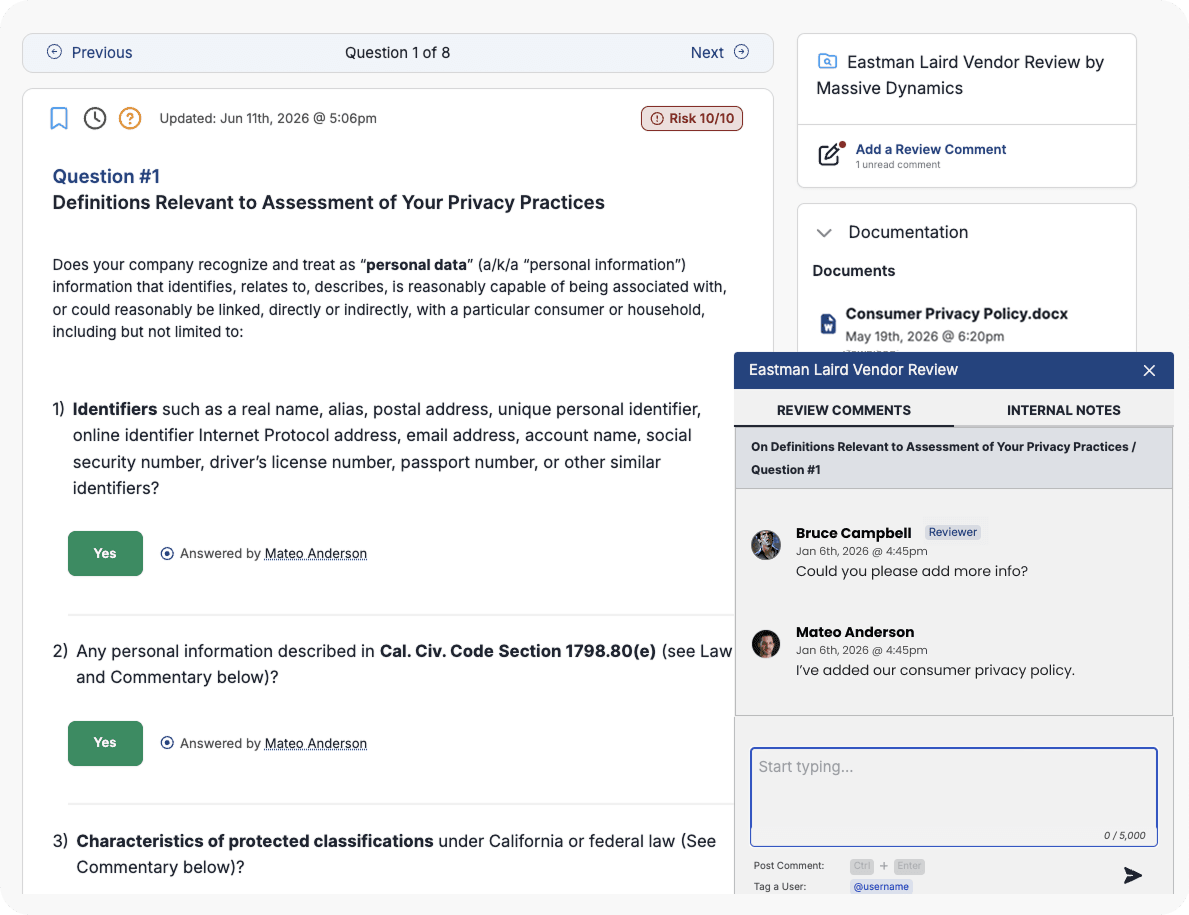Go to the Next question
Screen dimensions: 1189x915
click(x=720, y=52)
